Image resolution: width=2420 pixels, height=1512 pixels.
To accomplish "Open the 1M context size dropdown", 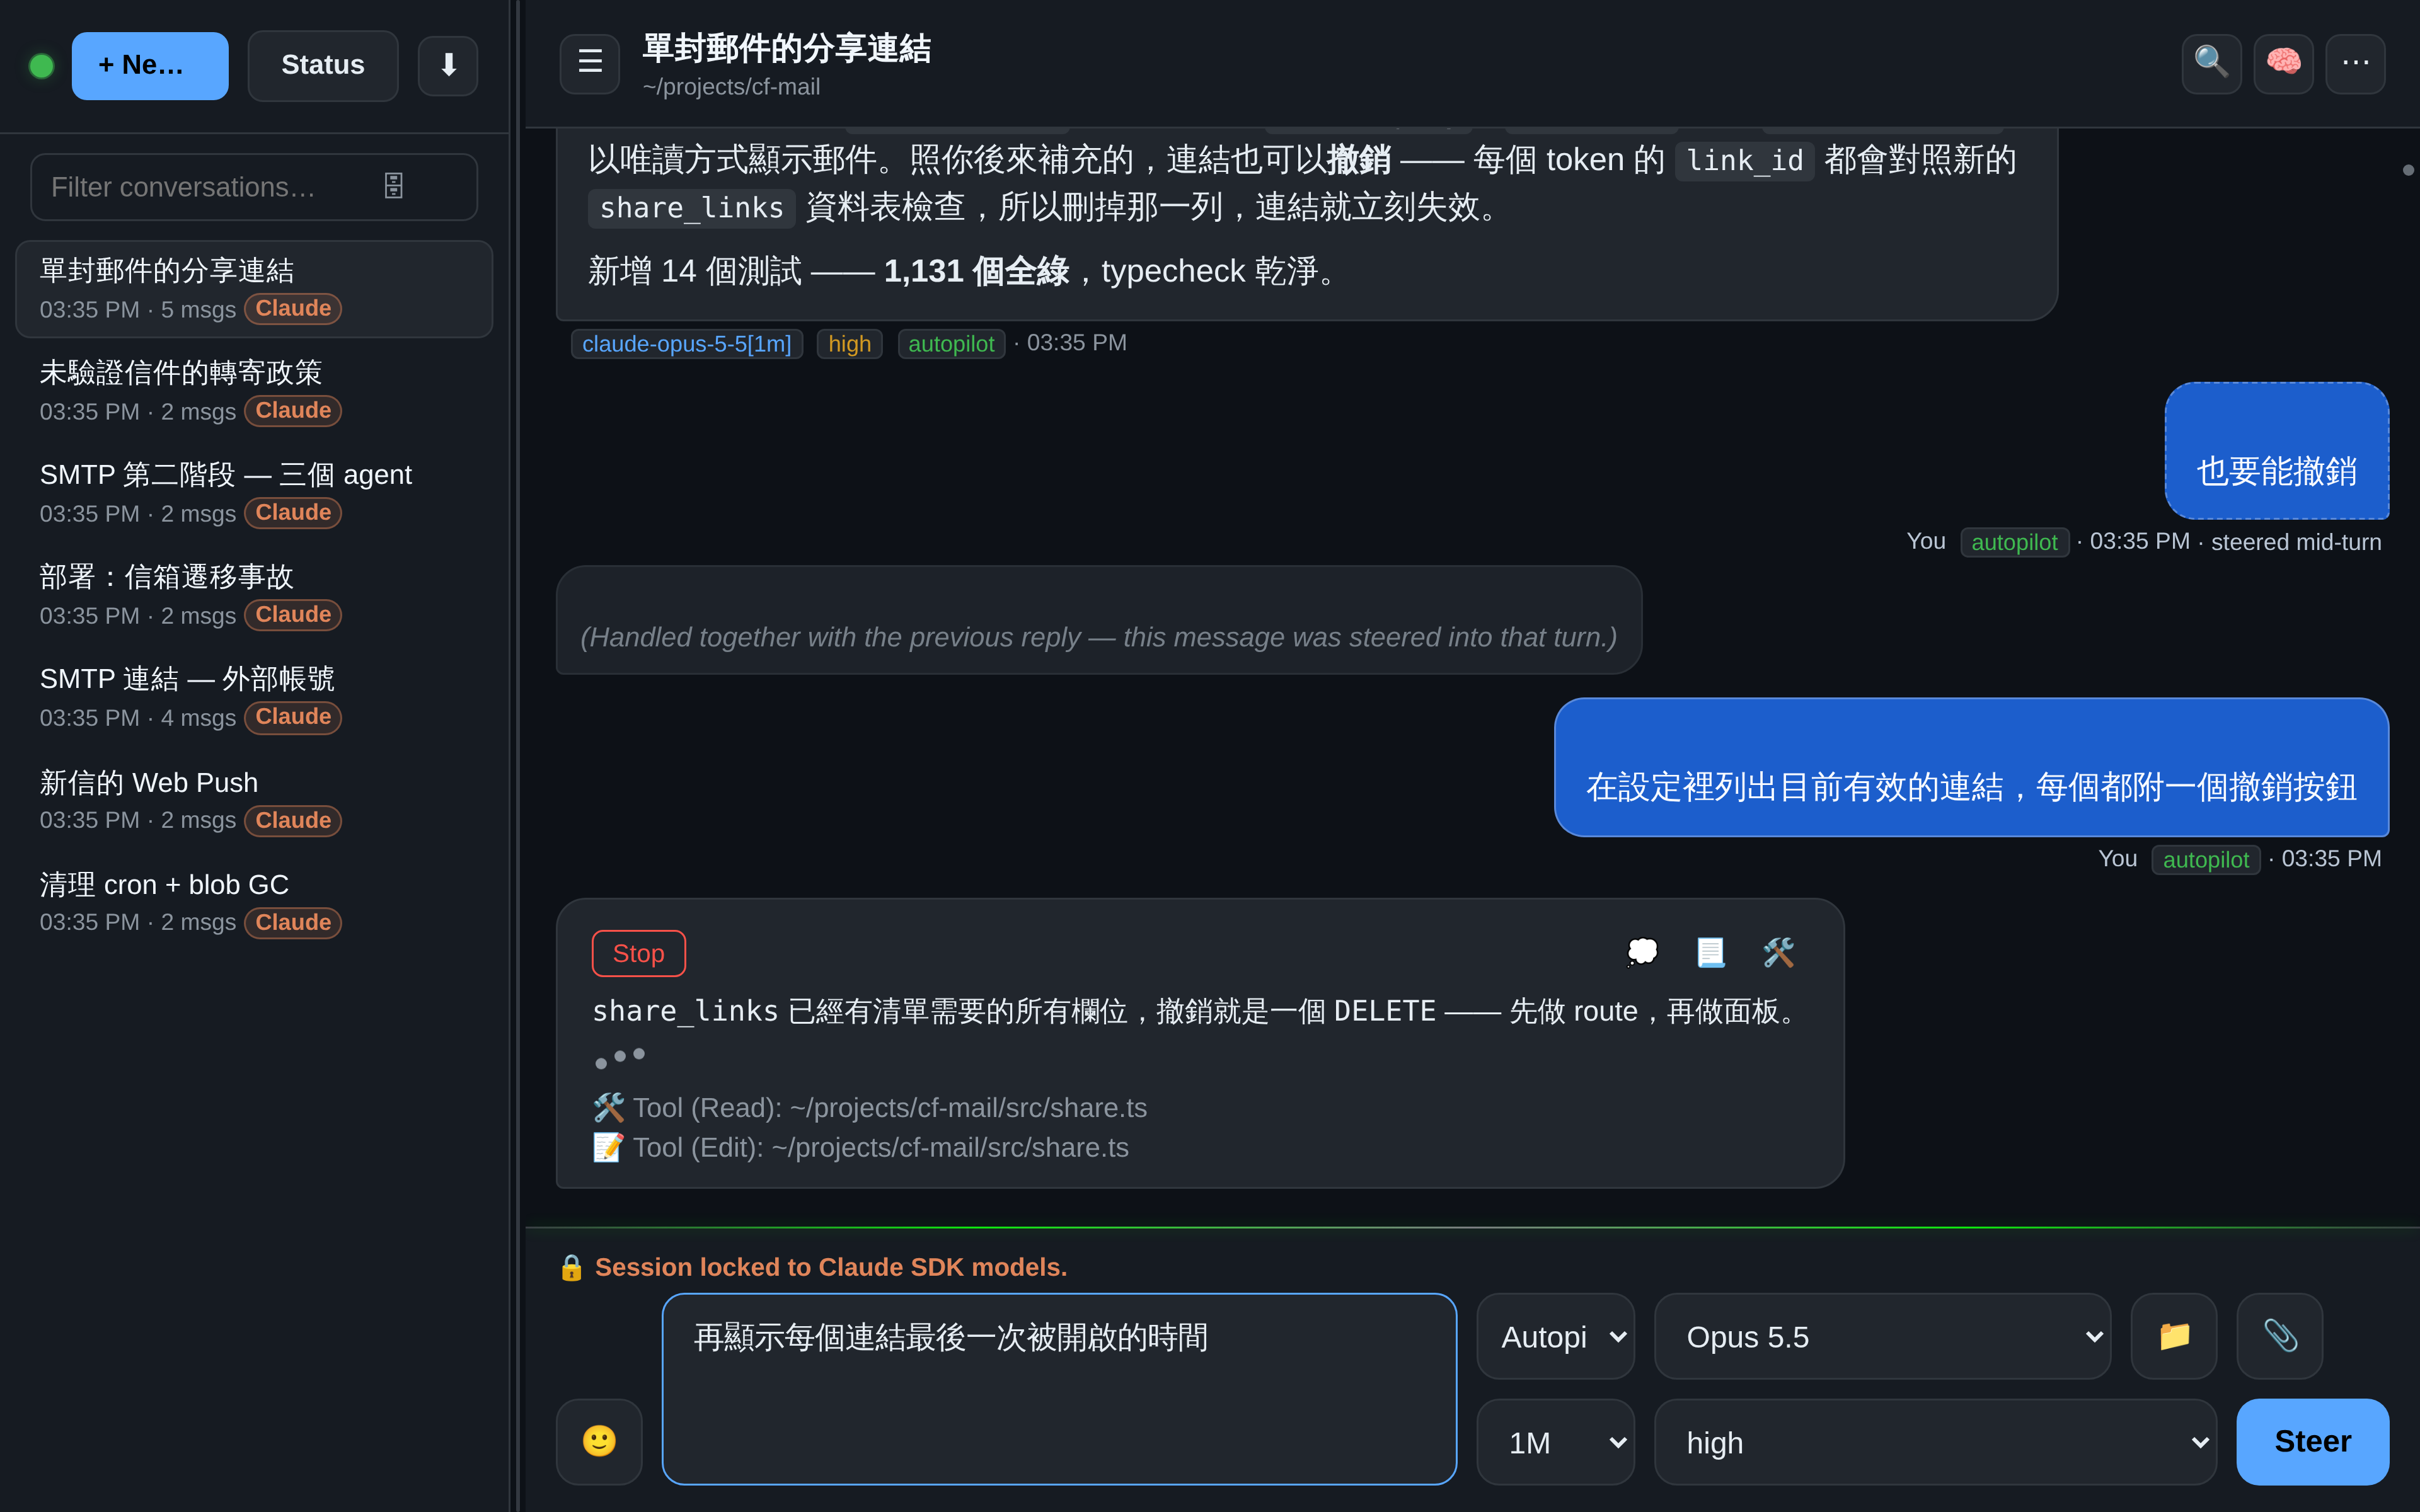I will click(x=1556, y=1442).
